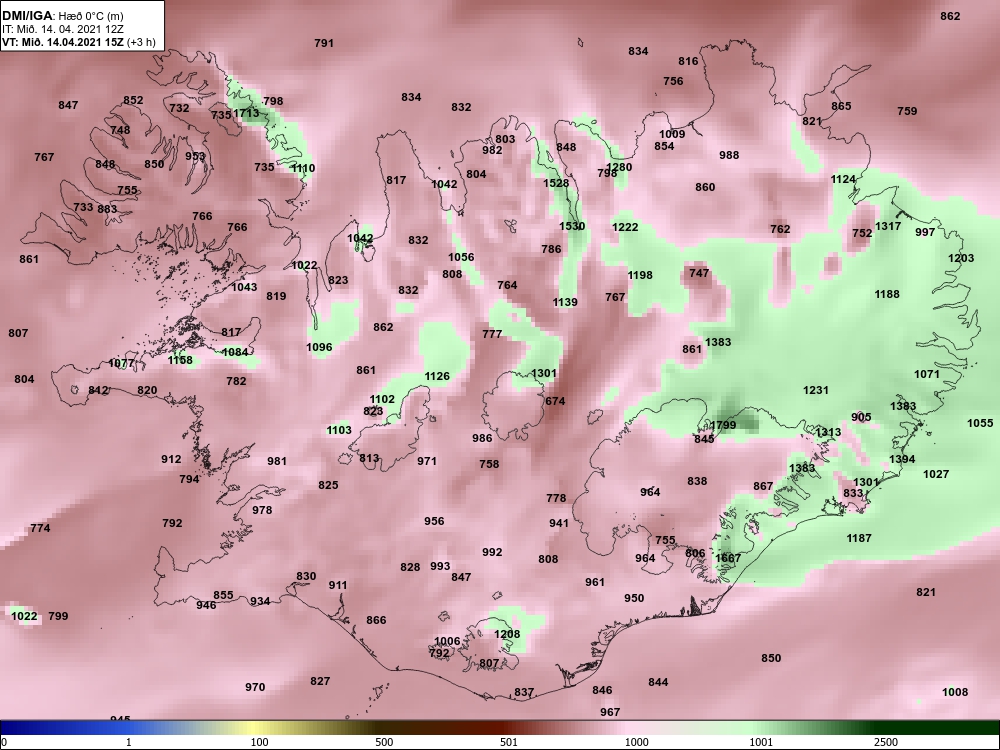Click the 1158 value on the map
Viewport: 1000px width, 750px height.
pyautogui.click(x=180, y=360)
